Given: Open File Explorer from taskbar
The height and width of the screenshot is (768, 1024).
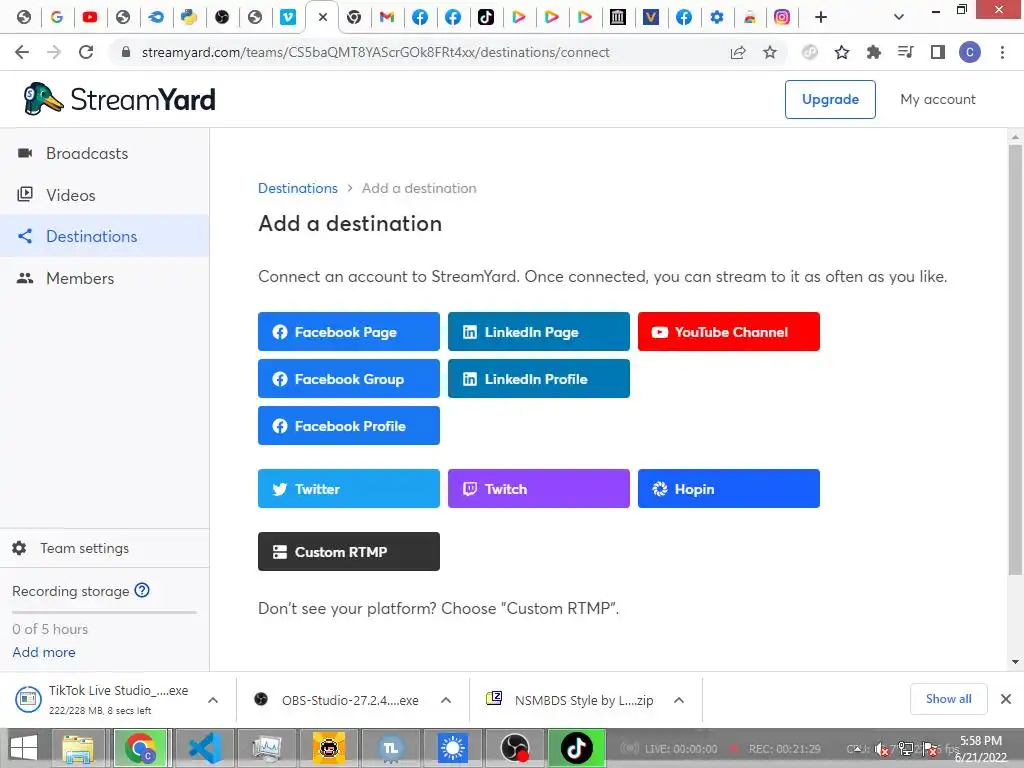Looking at the screenshot, I should (x=78, y=748).
